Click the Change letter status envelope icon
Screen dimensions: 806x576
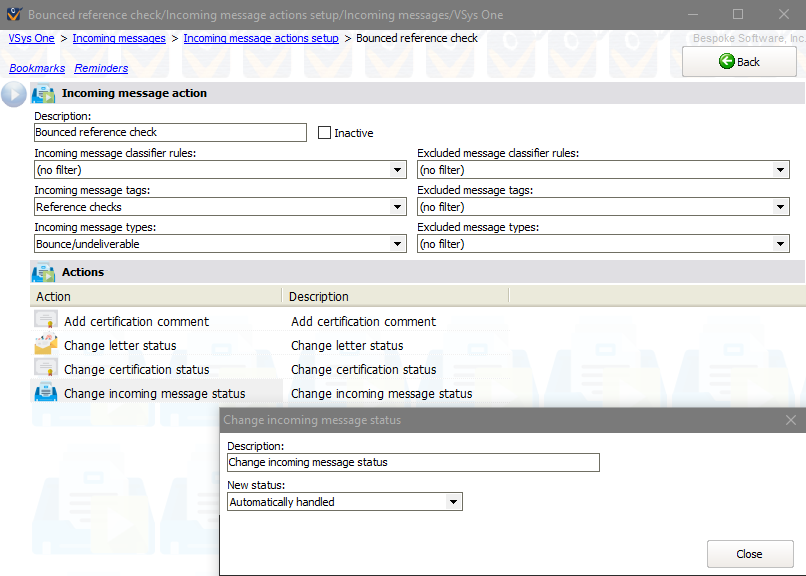(45, 345)
